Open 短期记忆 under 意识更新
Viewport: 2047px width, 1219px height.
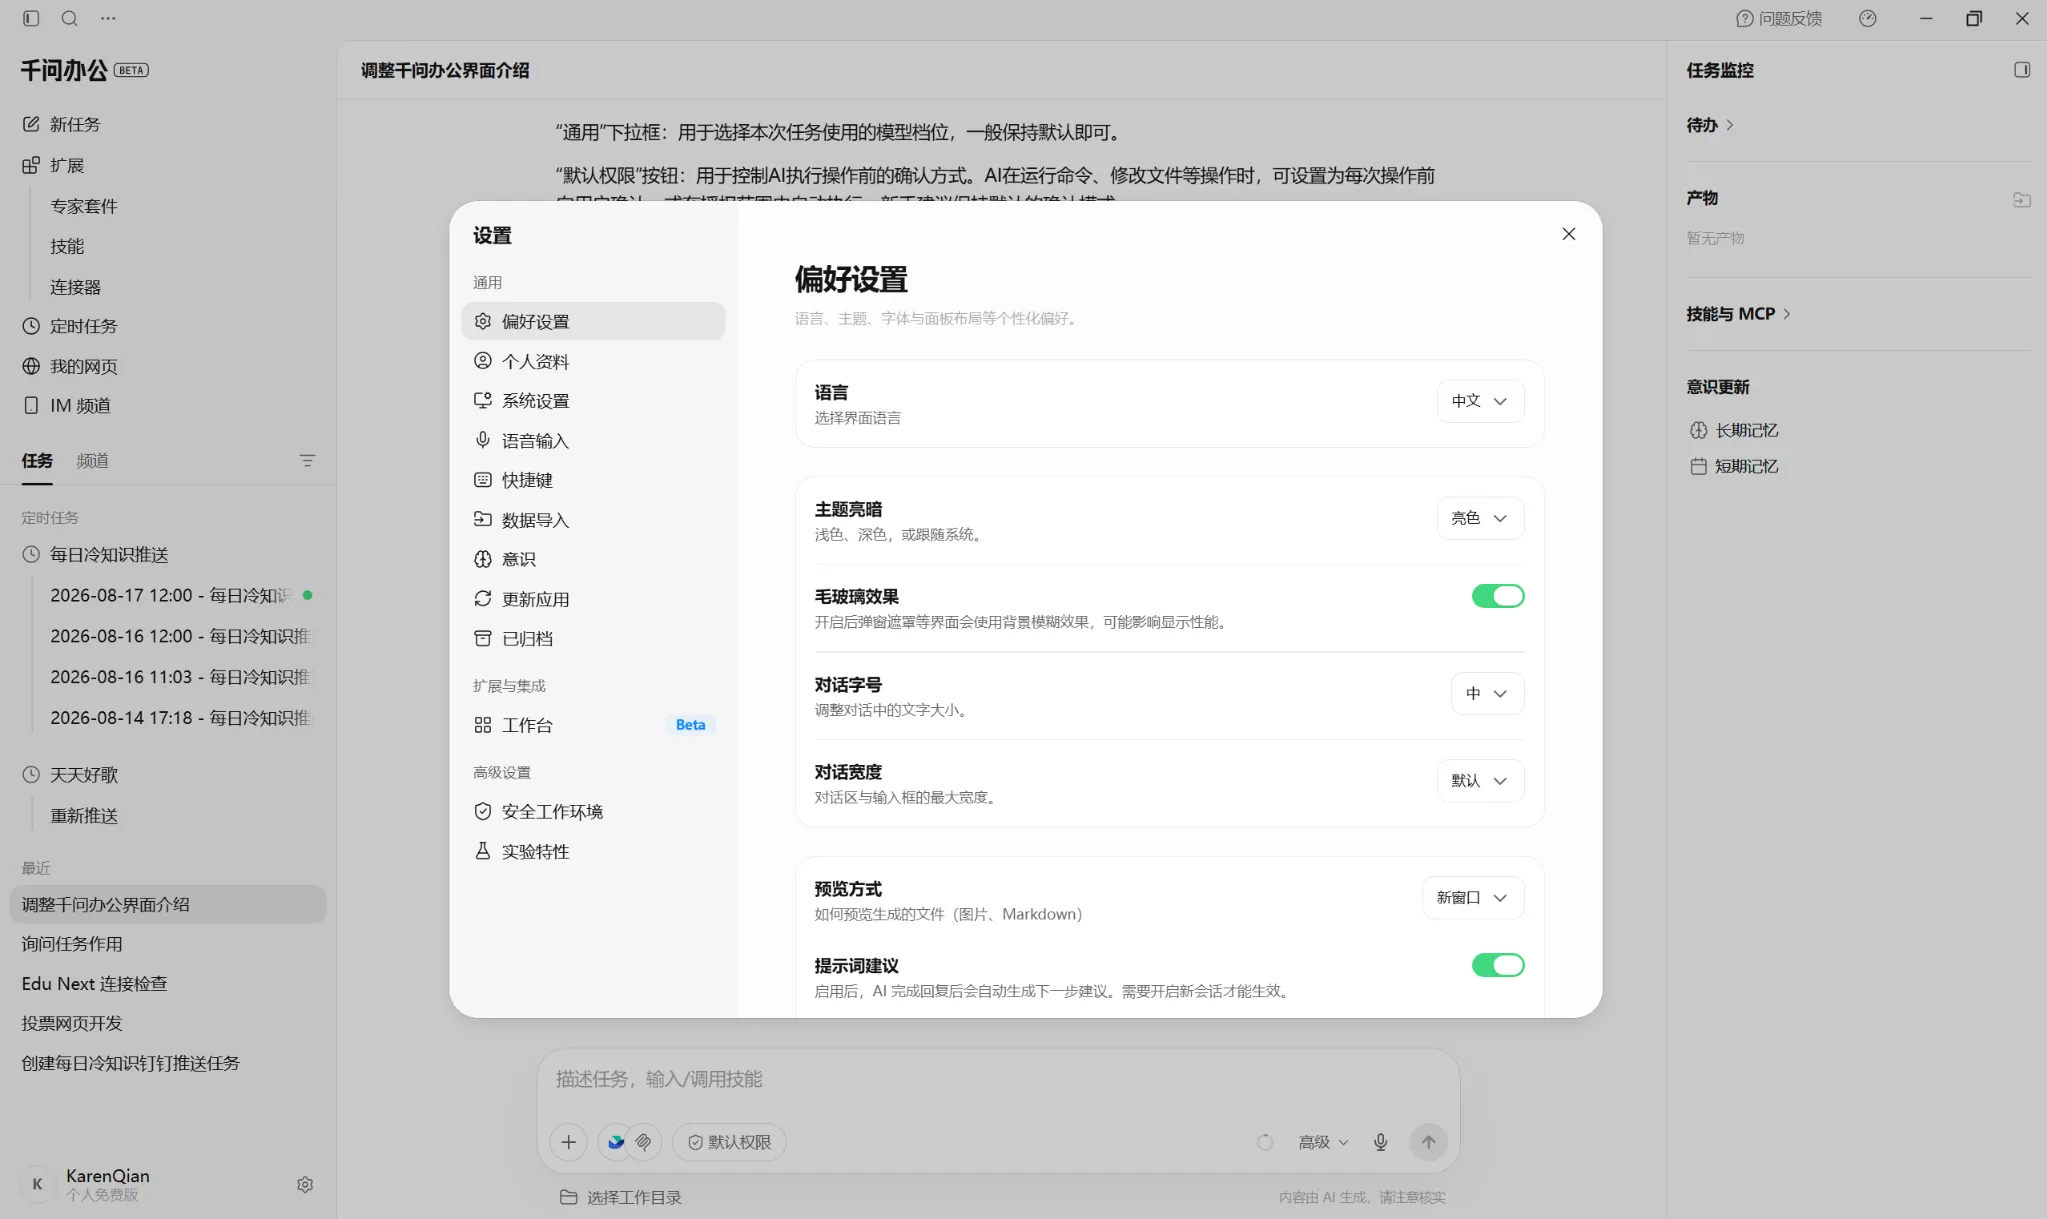(1734, 466)
